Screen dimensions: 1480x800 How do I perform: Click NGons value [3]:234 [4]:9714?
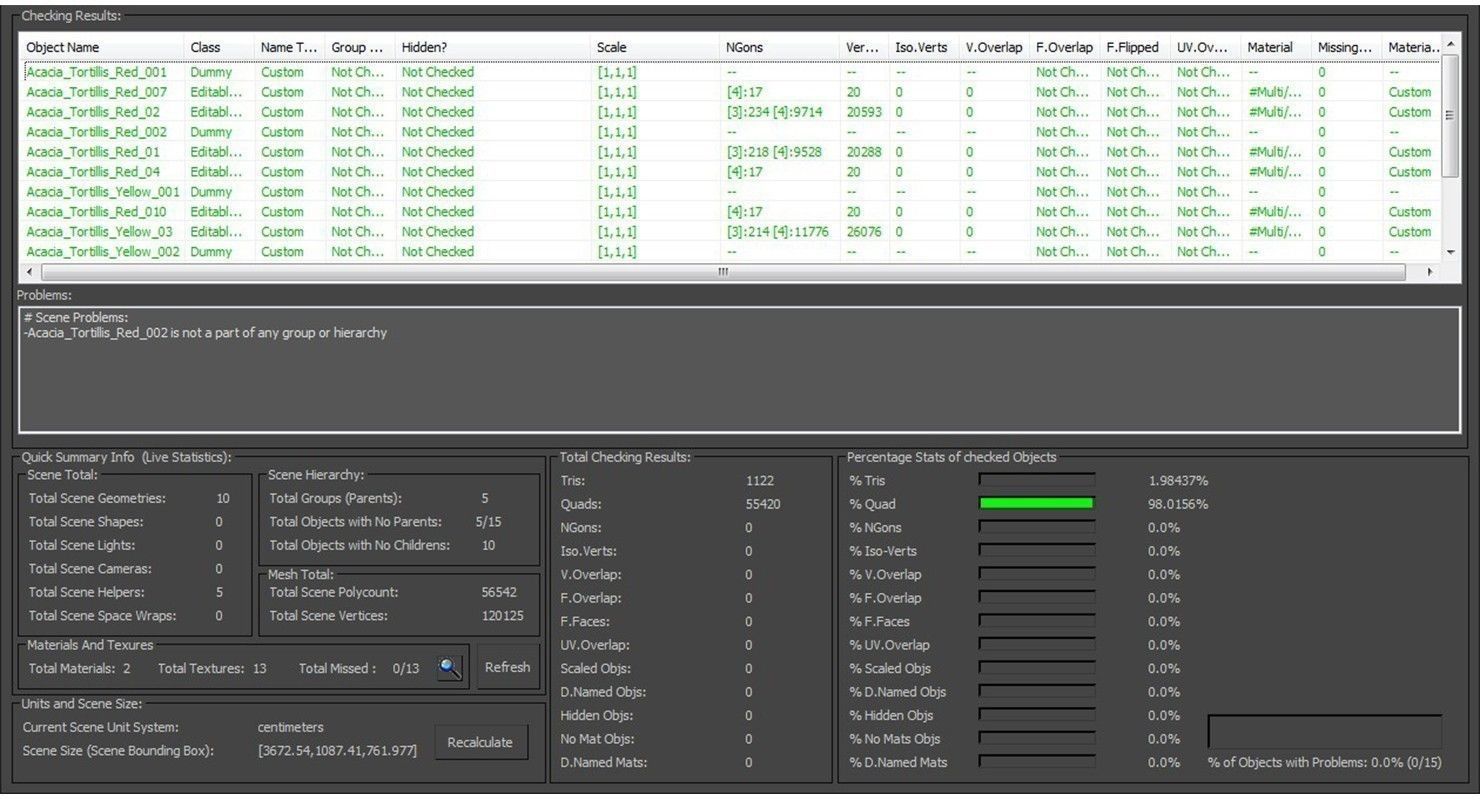(774, 112)
